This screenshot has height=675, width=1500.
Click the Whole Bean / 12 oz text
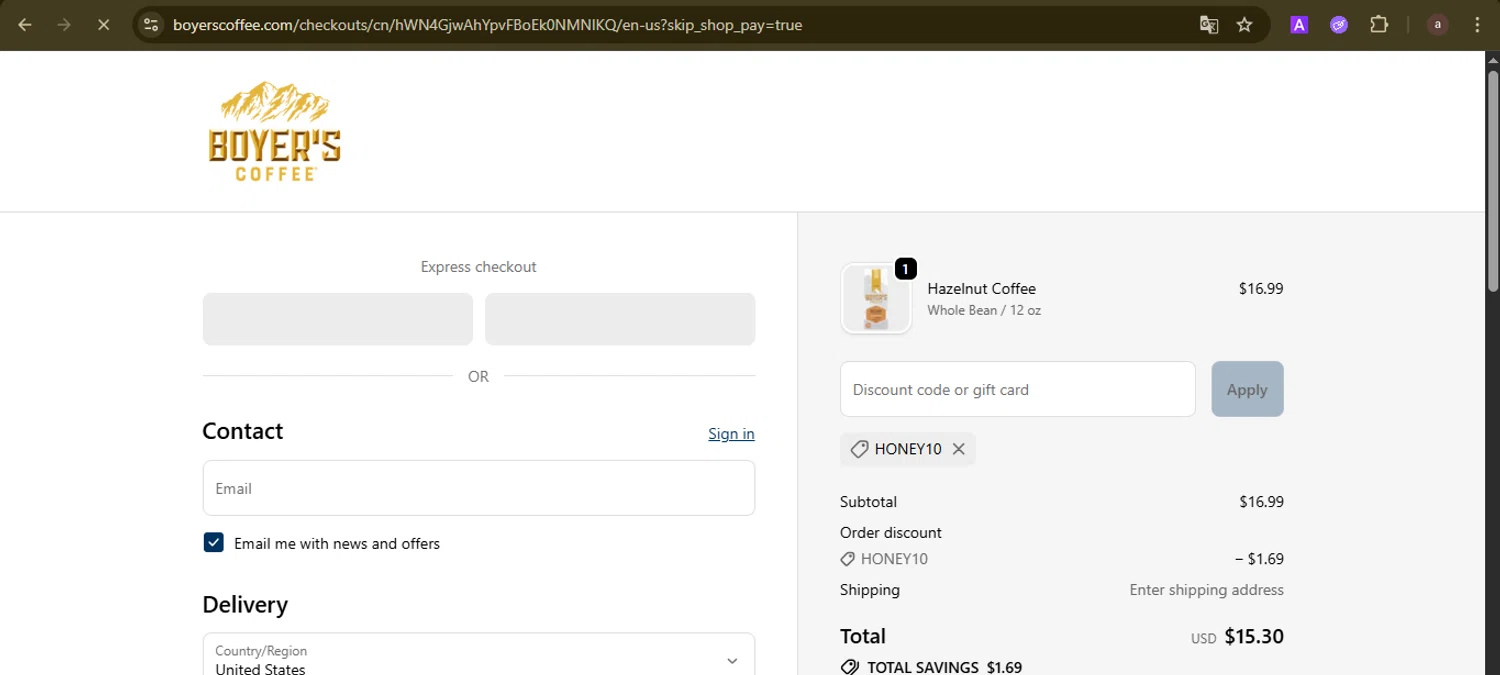pos(984,310)
